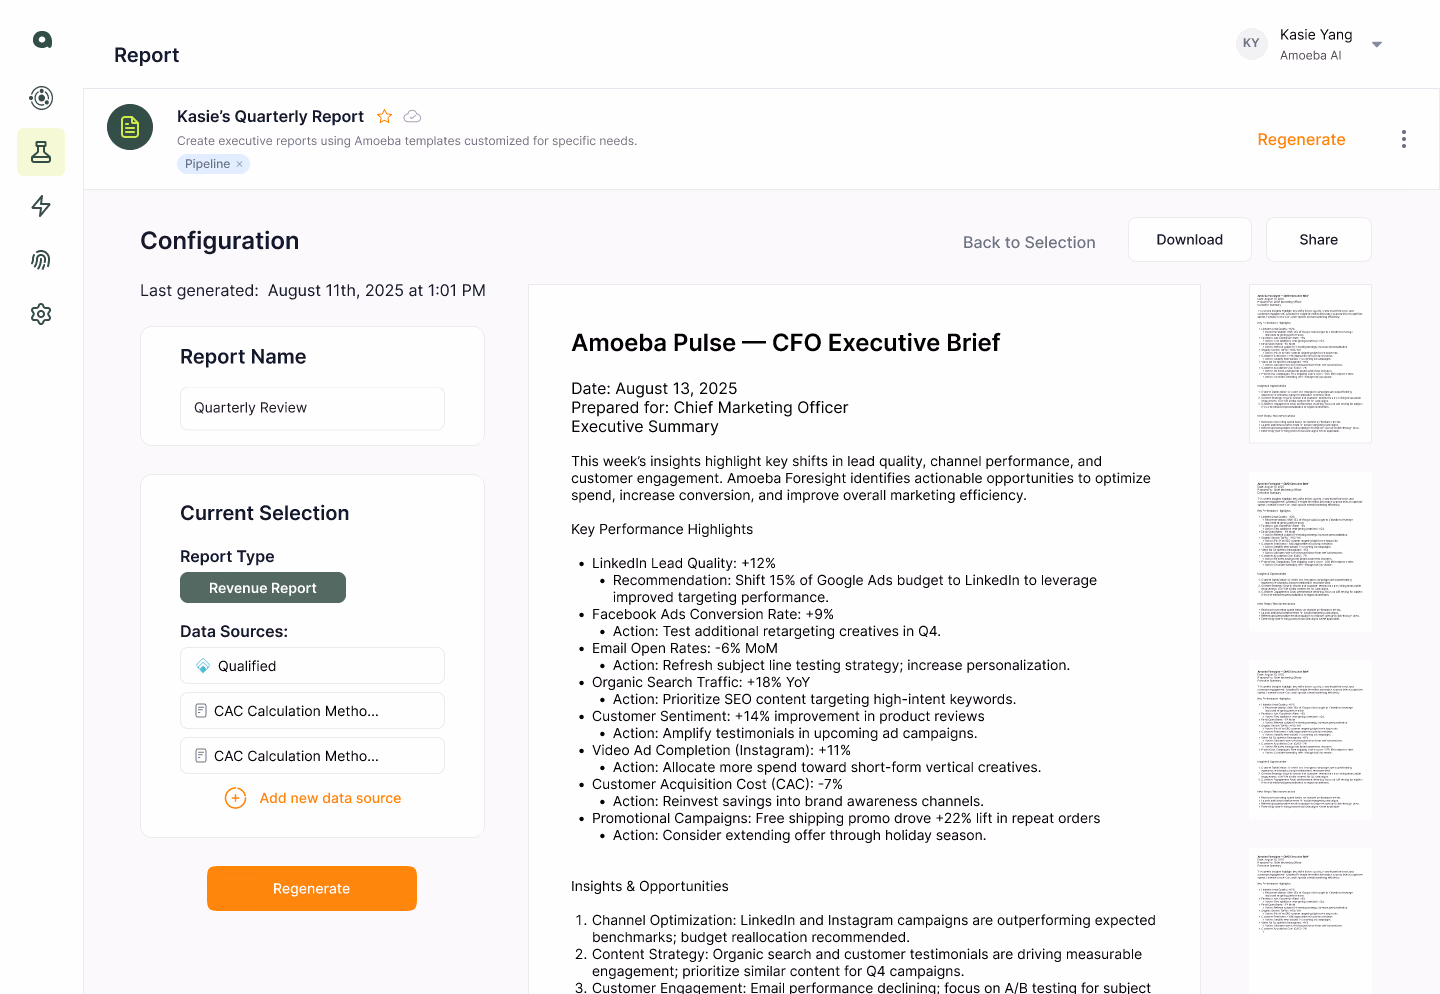Select the flask lab icon in the sidebar
1440x994 pixels.
click(x=41, y=152)
